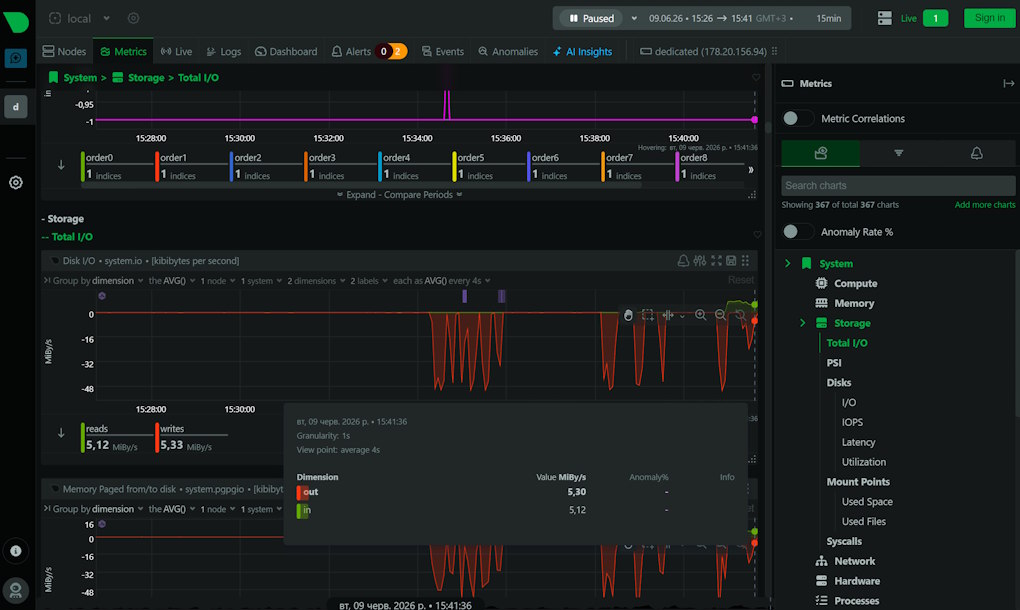Open Disk I/O chart settings sliders icon
Image resolution: width=1020 pixels, height=610 pixels.
(x=700, y=261)
